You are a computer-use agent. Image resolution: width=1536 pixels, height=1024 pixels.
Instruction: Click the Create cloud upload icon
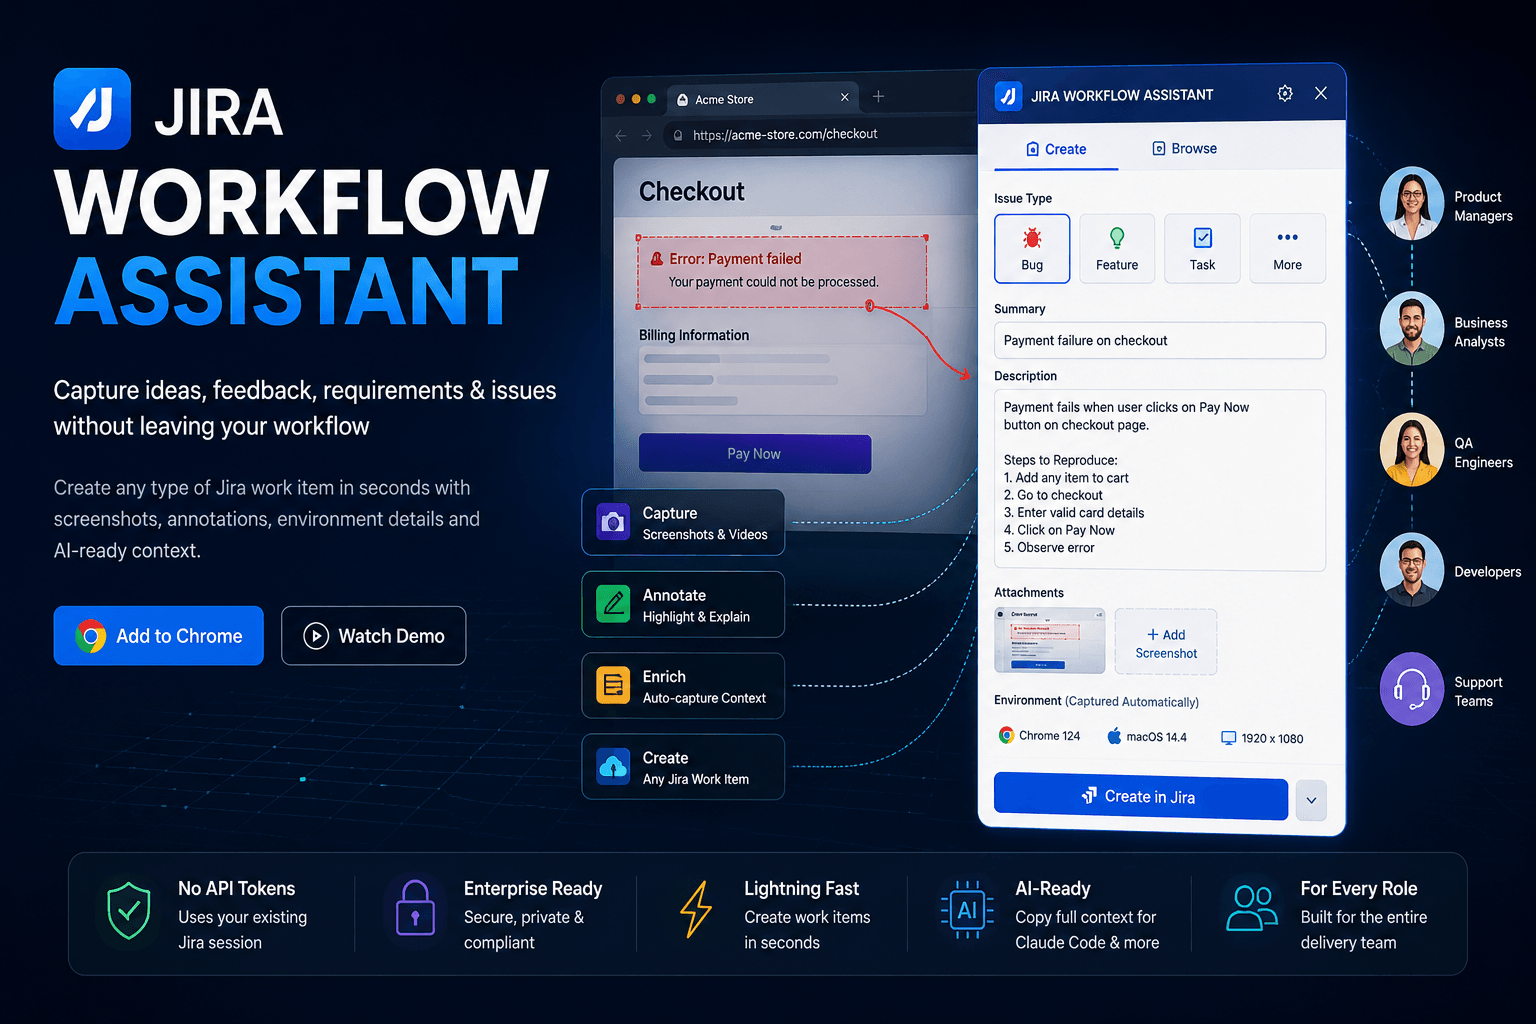pyautogui.click(x=613, y=767)
